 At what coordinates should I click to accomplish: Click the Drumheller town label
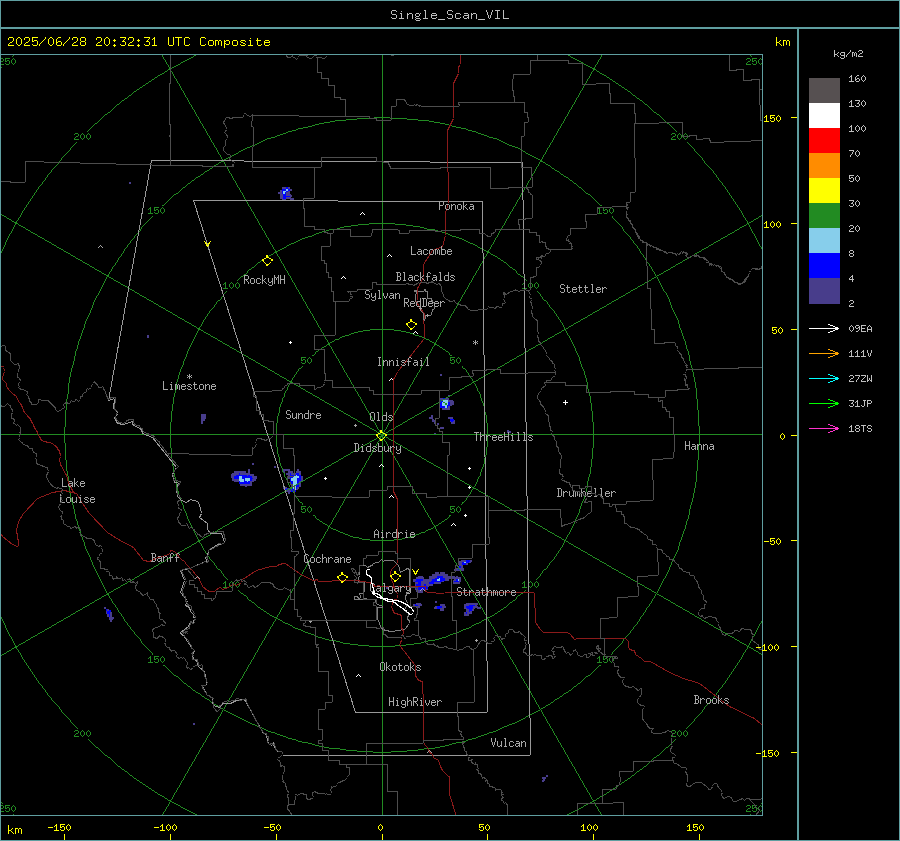(586, 493)
